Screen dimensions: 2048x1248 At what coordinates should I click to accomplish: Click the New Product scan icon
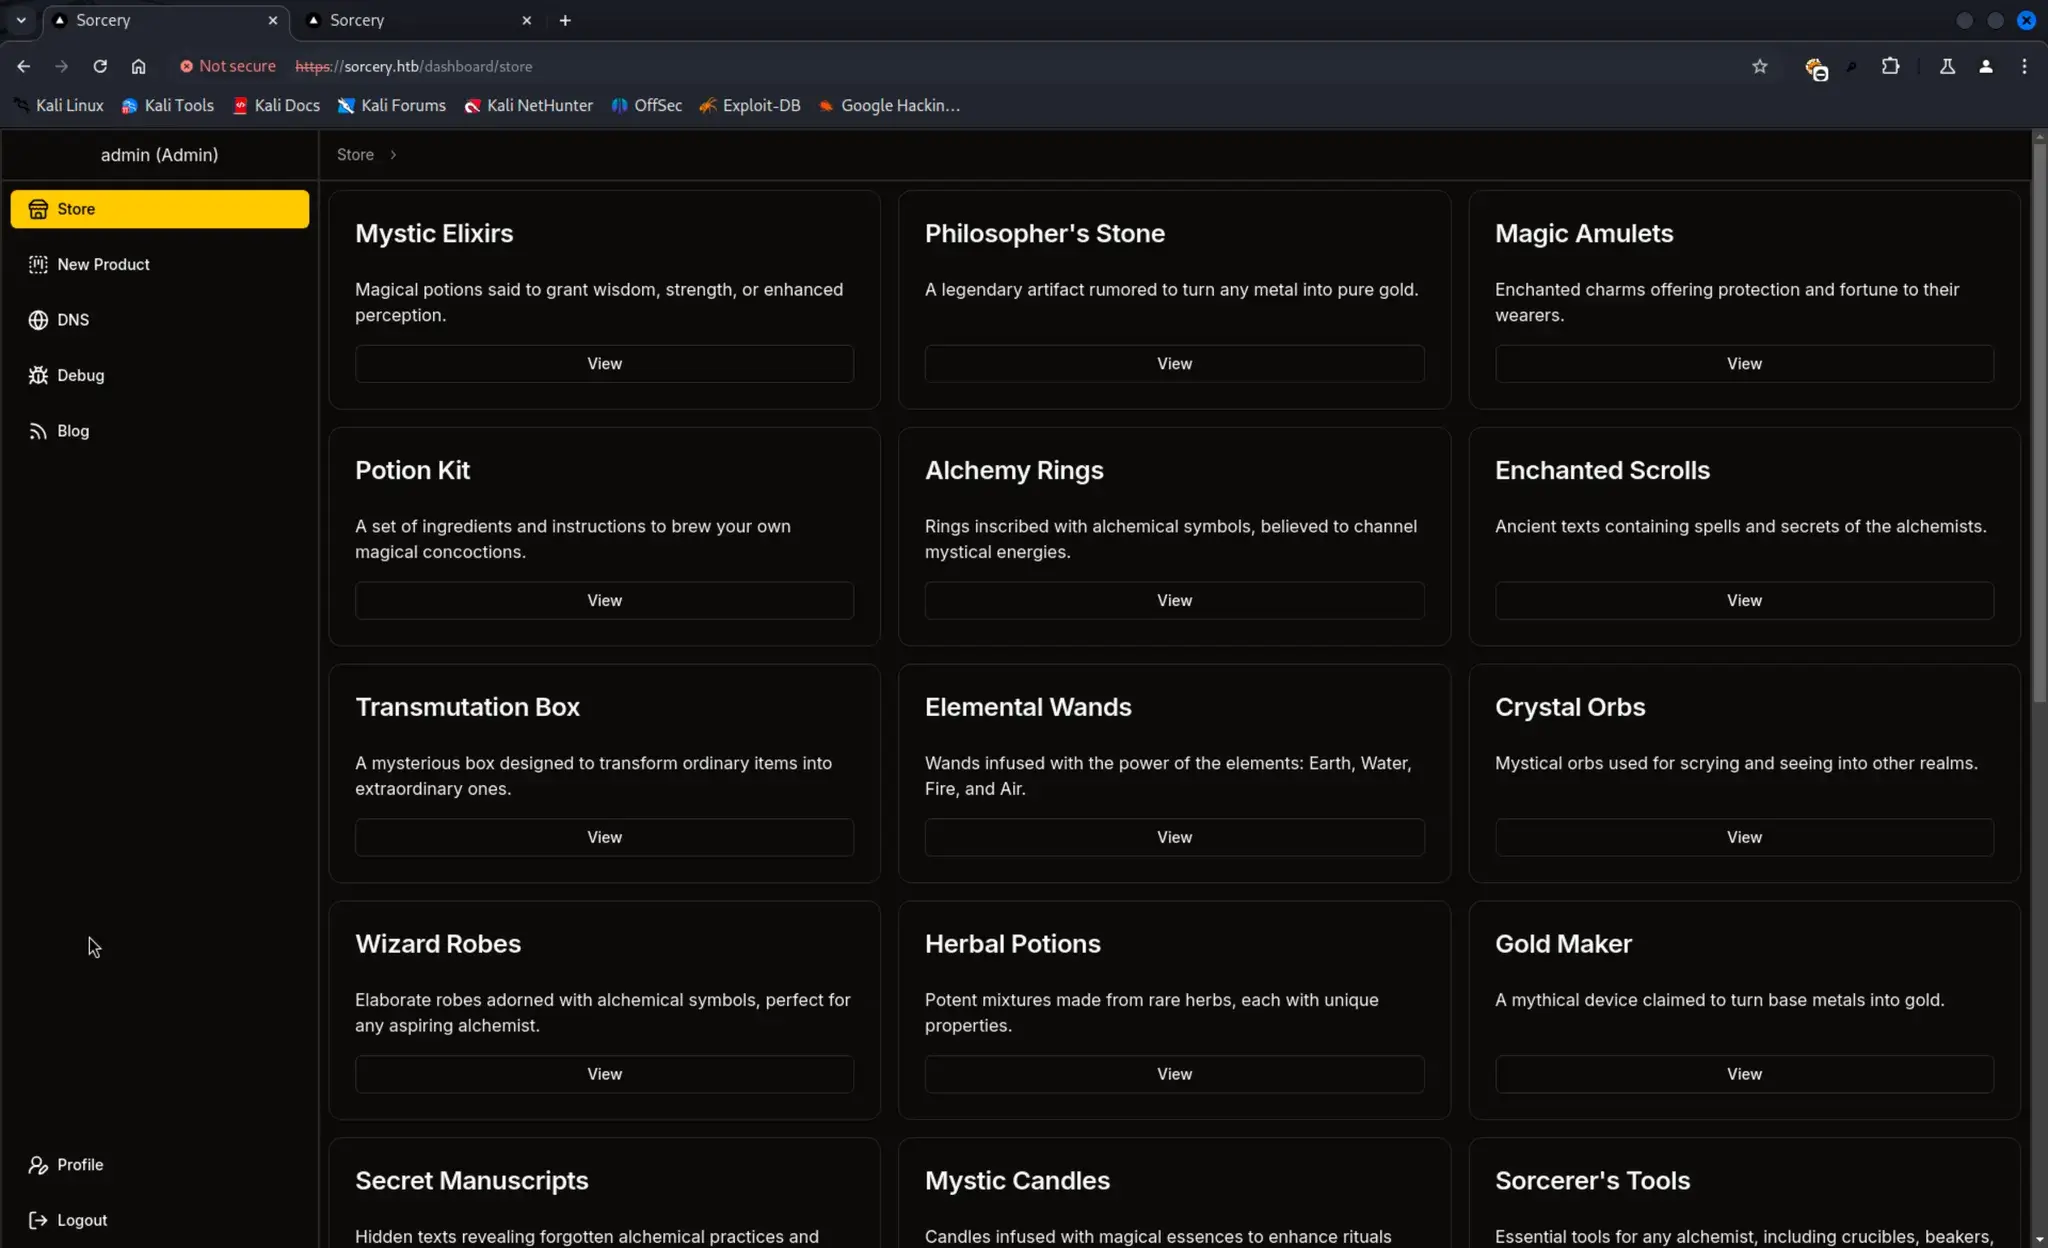pyautogui.click(x=38, y=264)
